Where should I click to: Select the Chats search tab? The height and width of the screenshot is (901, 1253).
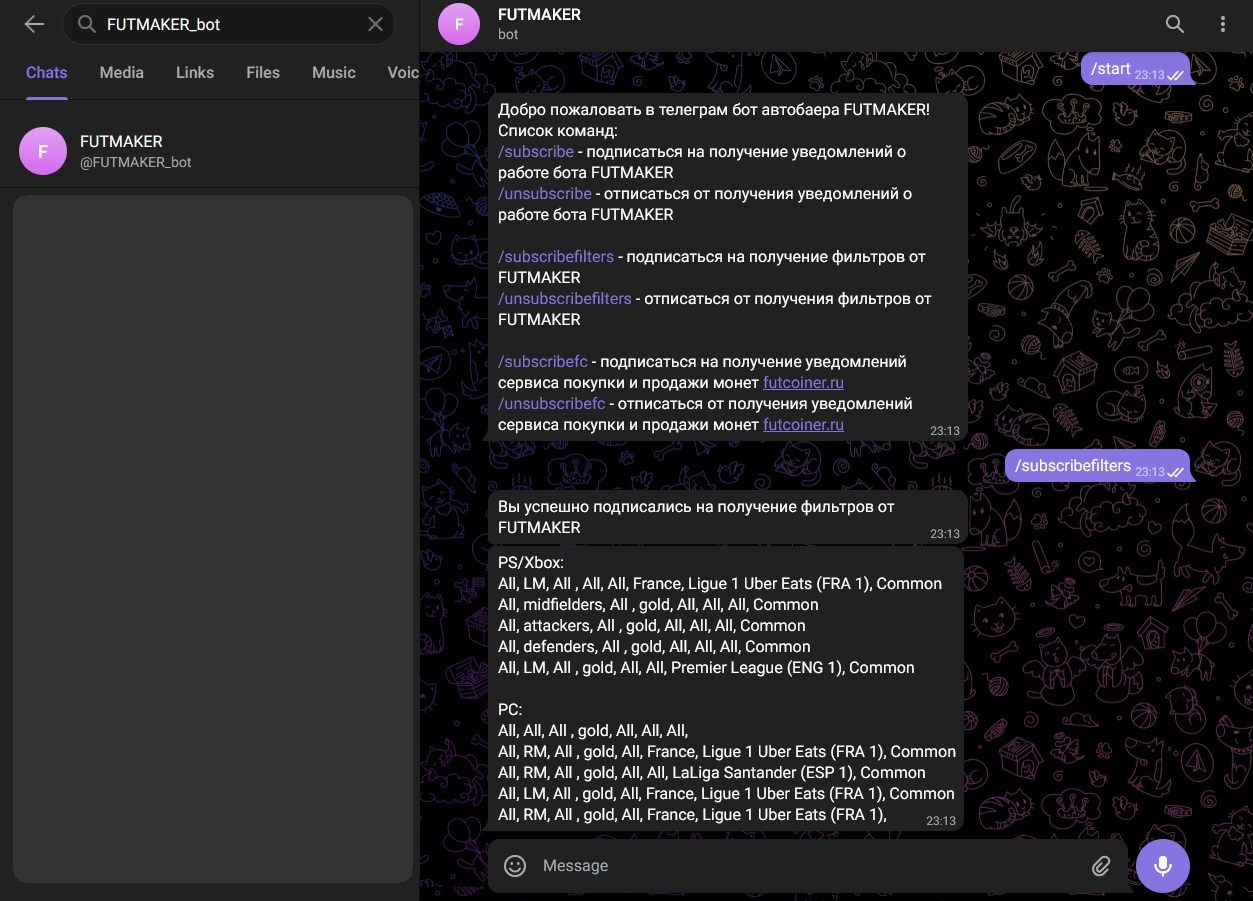click(x=47, y=73)
